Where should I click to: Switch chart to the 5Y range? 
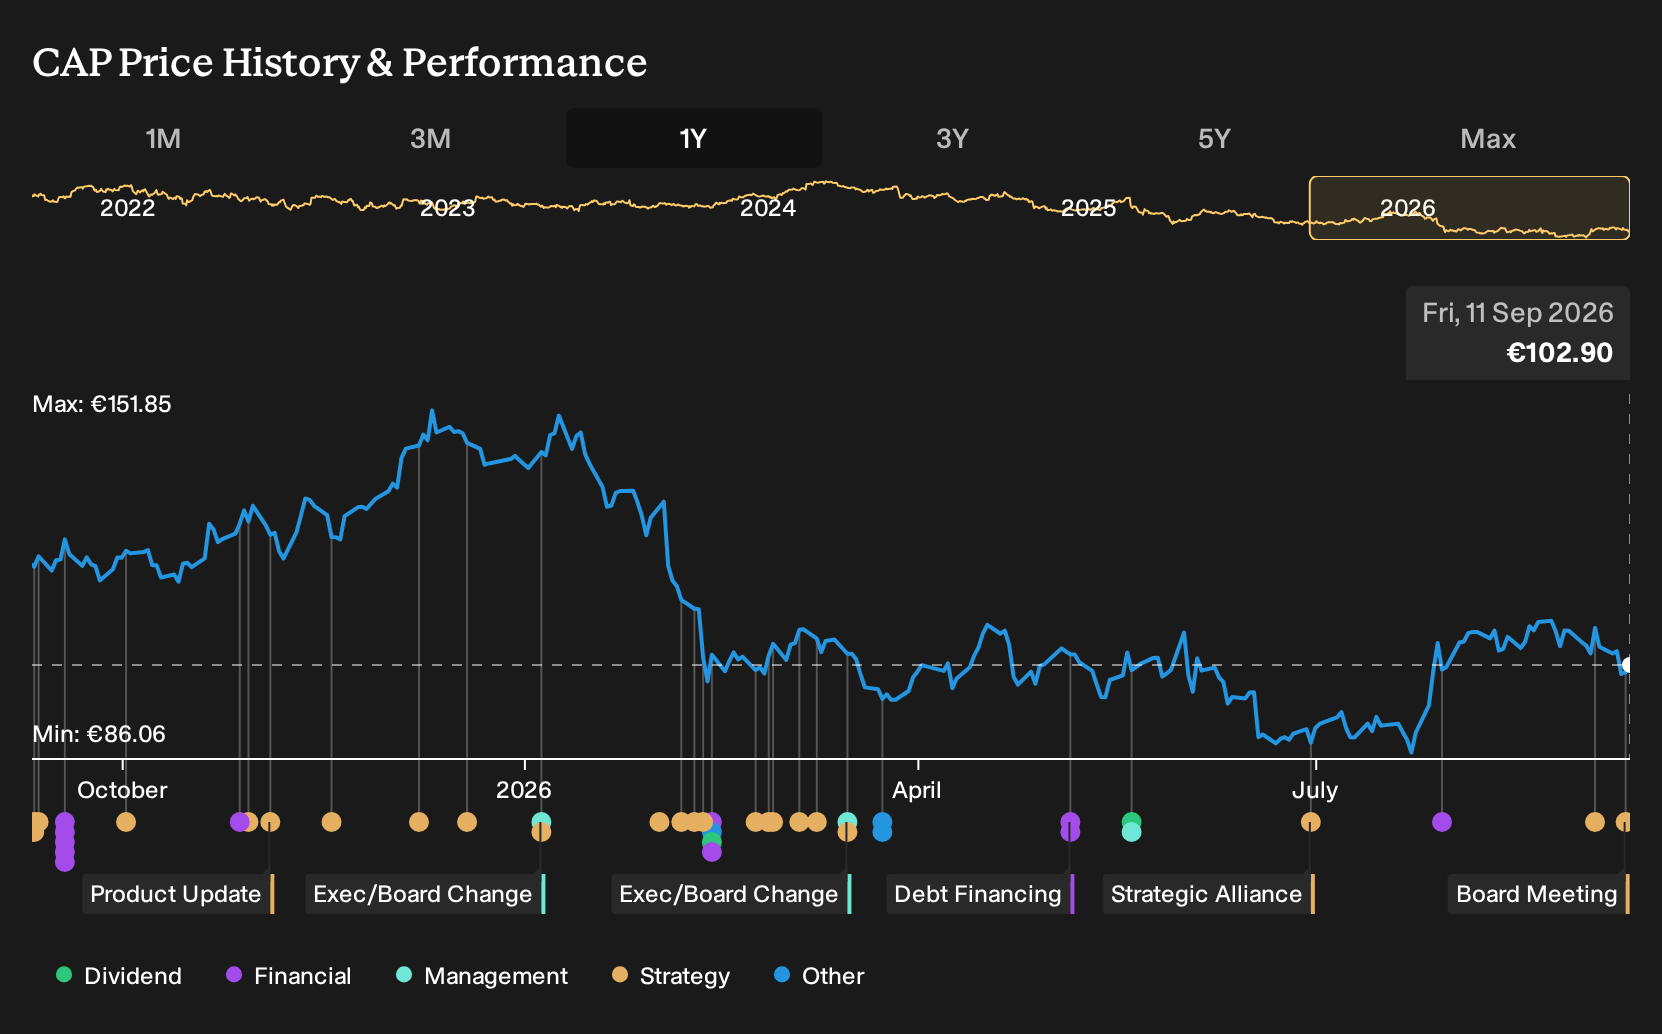click(x=1214, y=138)
